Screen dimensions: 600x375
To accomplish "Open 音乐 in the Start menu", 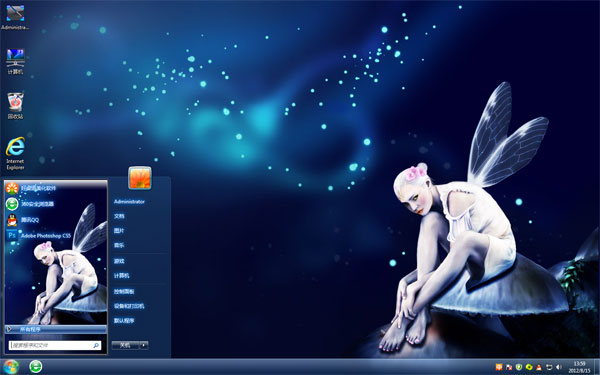I will 119,245.
